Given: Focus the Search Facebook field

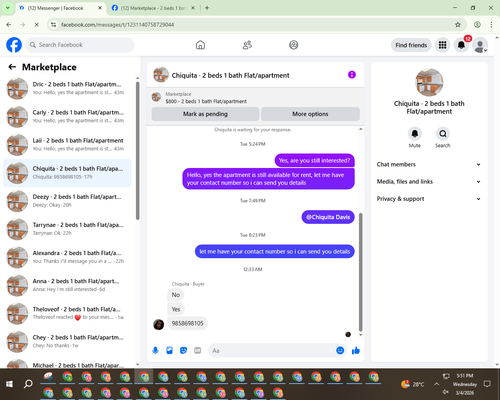Looking at the screenshot, I should click(x=80, y=45).
